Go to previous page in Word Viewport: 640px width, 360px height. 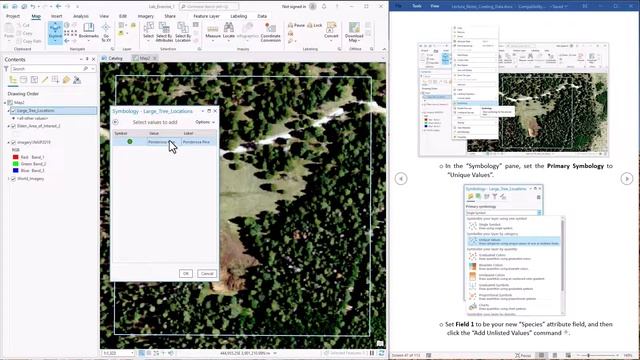(x=401, y=178)
